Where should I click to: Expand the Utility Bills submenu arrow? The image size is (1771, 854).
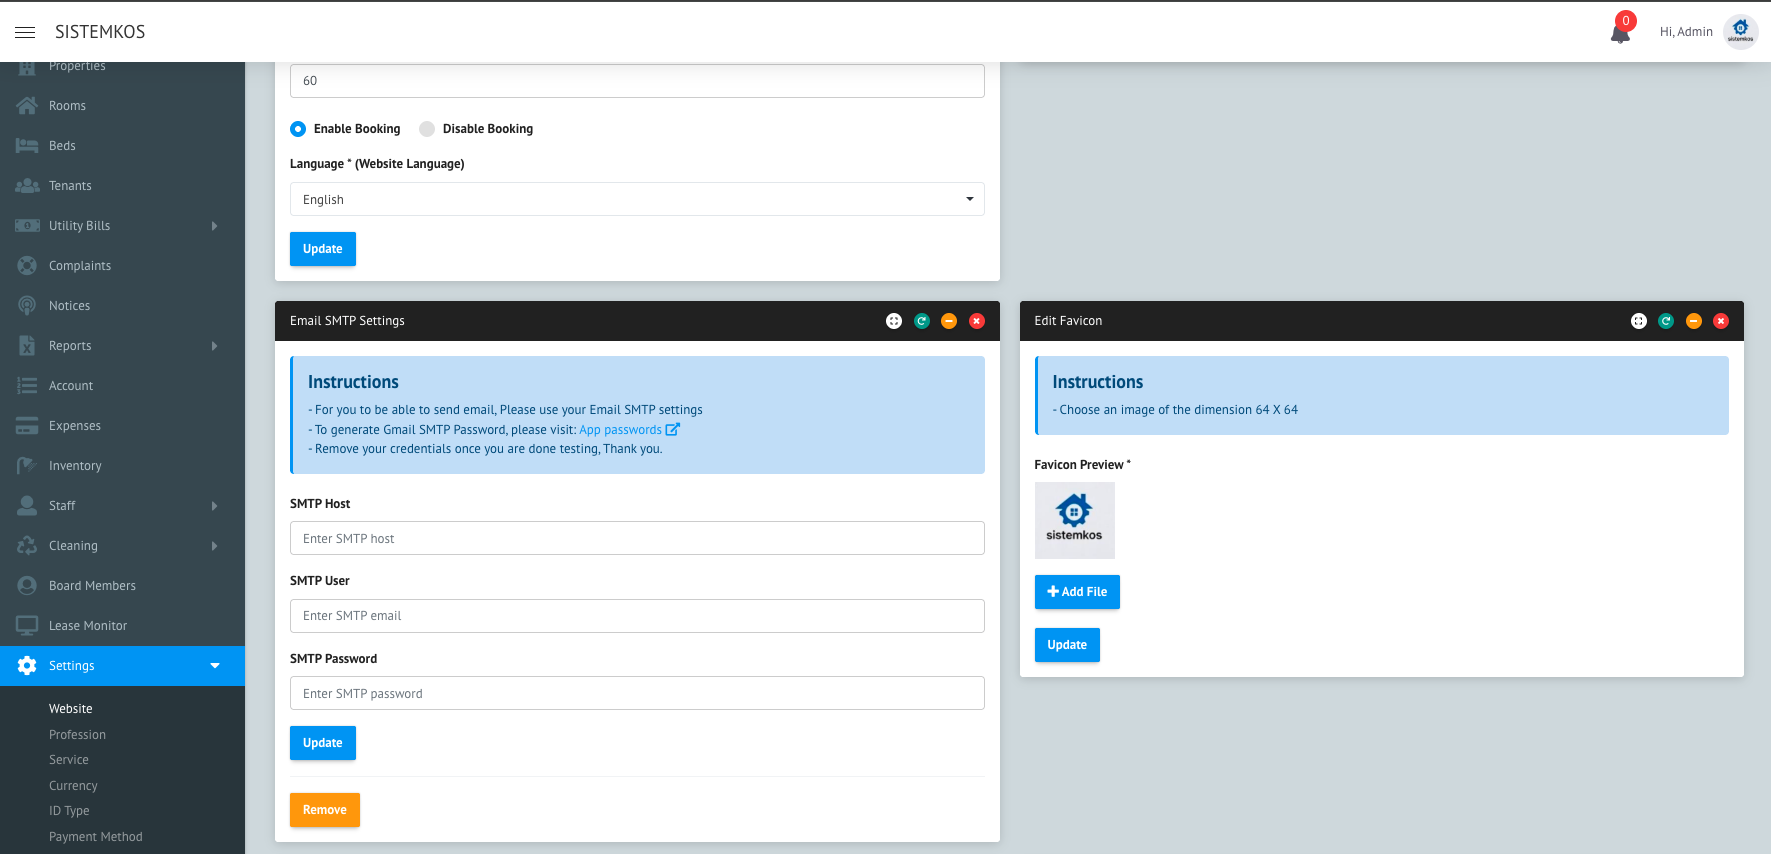(x=214, y=226)
